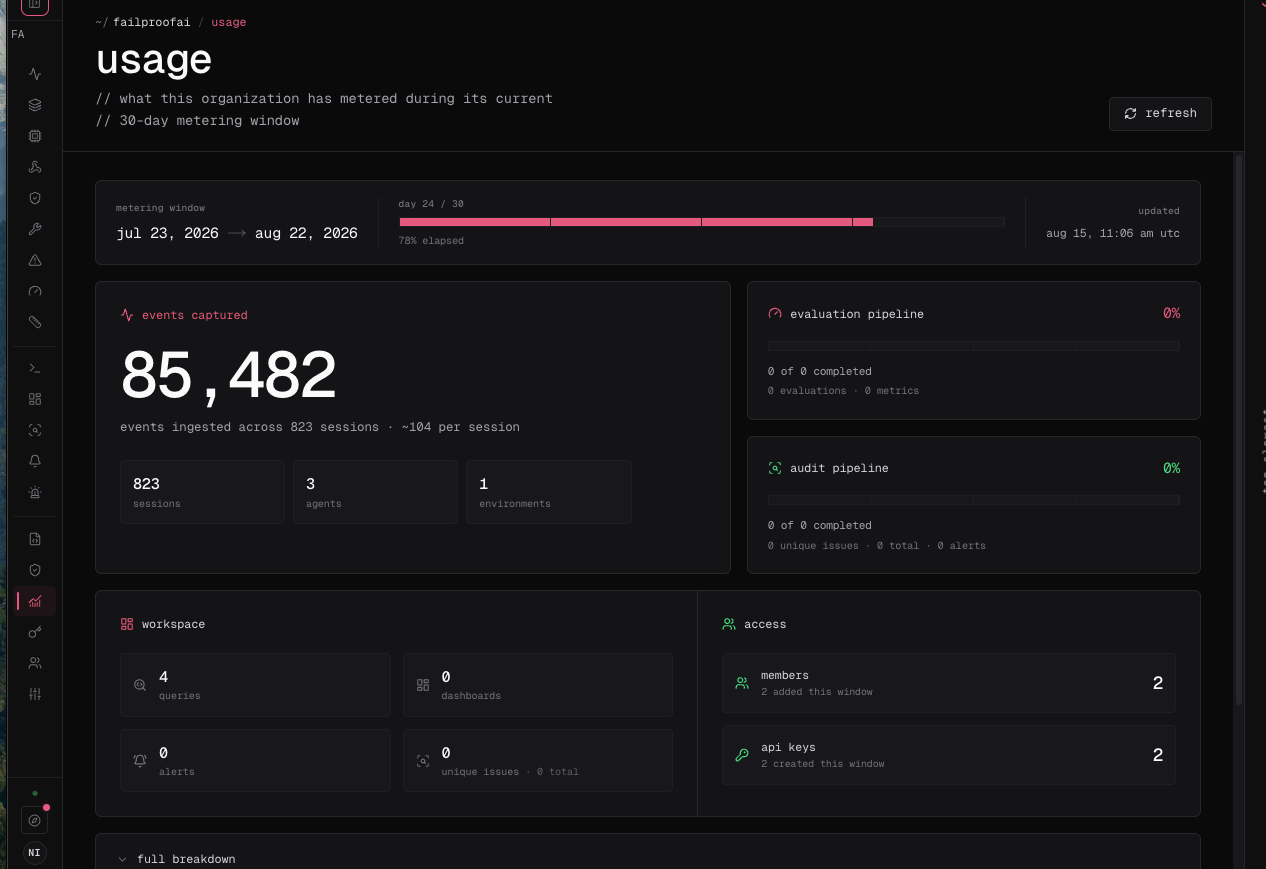
Task: Click the scan icon beside audit pipeline heading
Action: tap(775, 468)
